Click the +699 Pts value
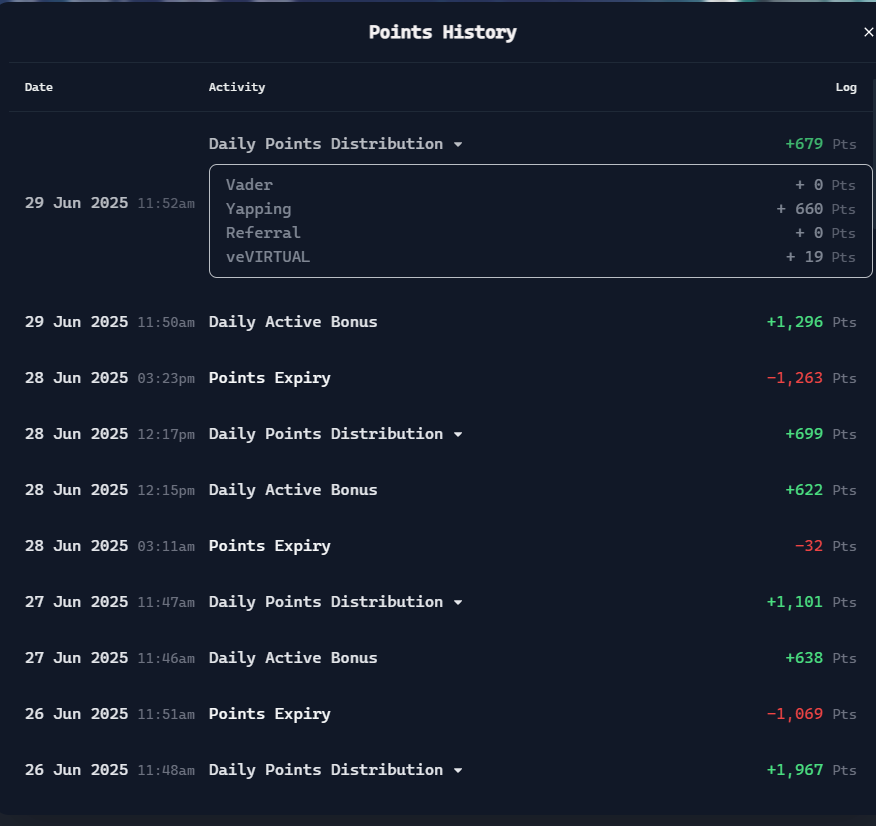 [x=821, y=434]
